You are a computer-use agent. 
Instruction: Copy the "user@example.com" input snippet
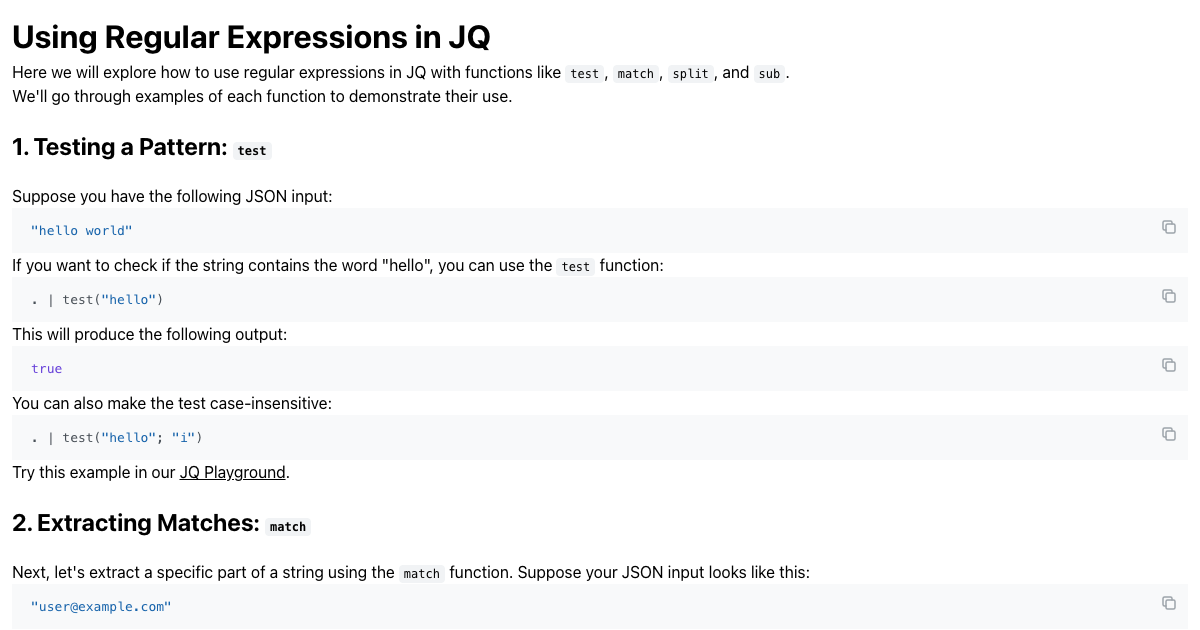click(1168, 603)
